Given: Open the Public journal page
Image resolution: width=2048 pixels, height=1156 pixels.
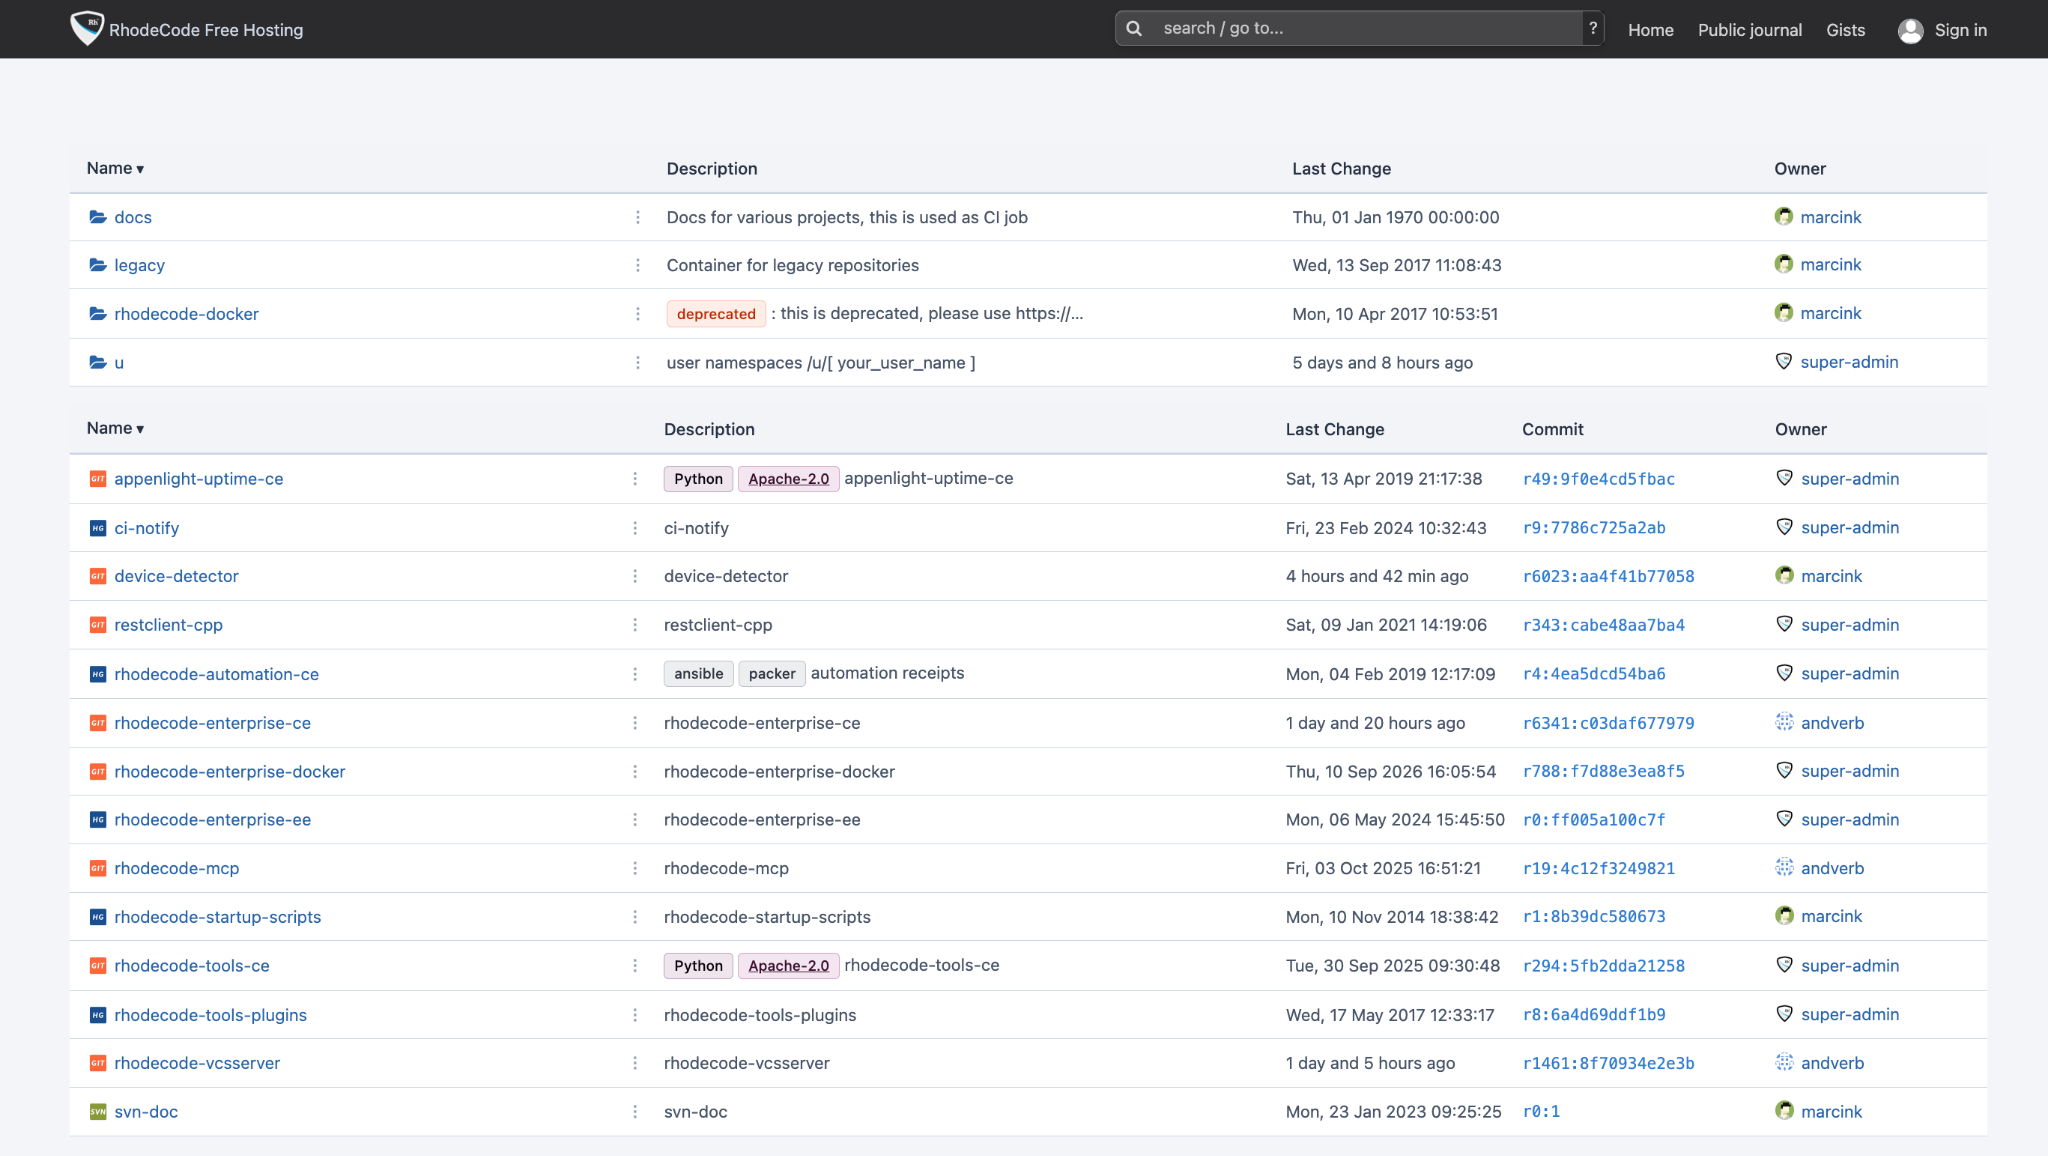Looking at the screenshot, I should click(x=1750, y=30).
